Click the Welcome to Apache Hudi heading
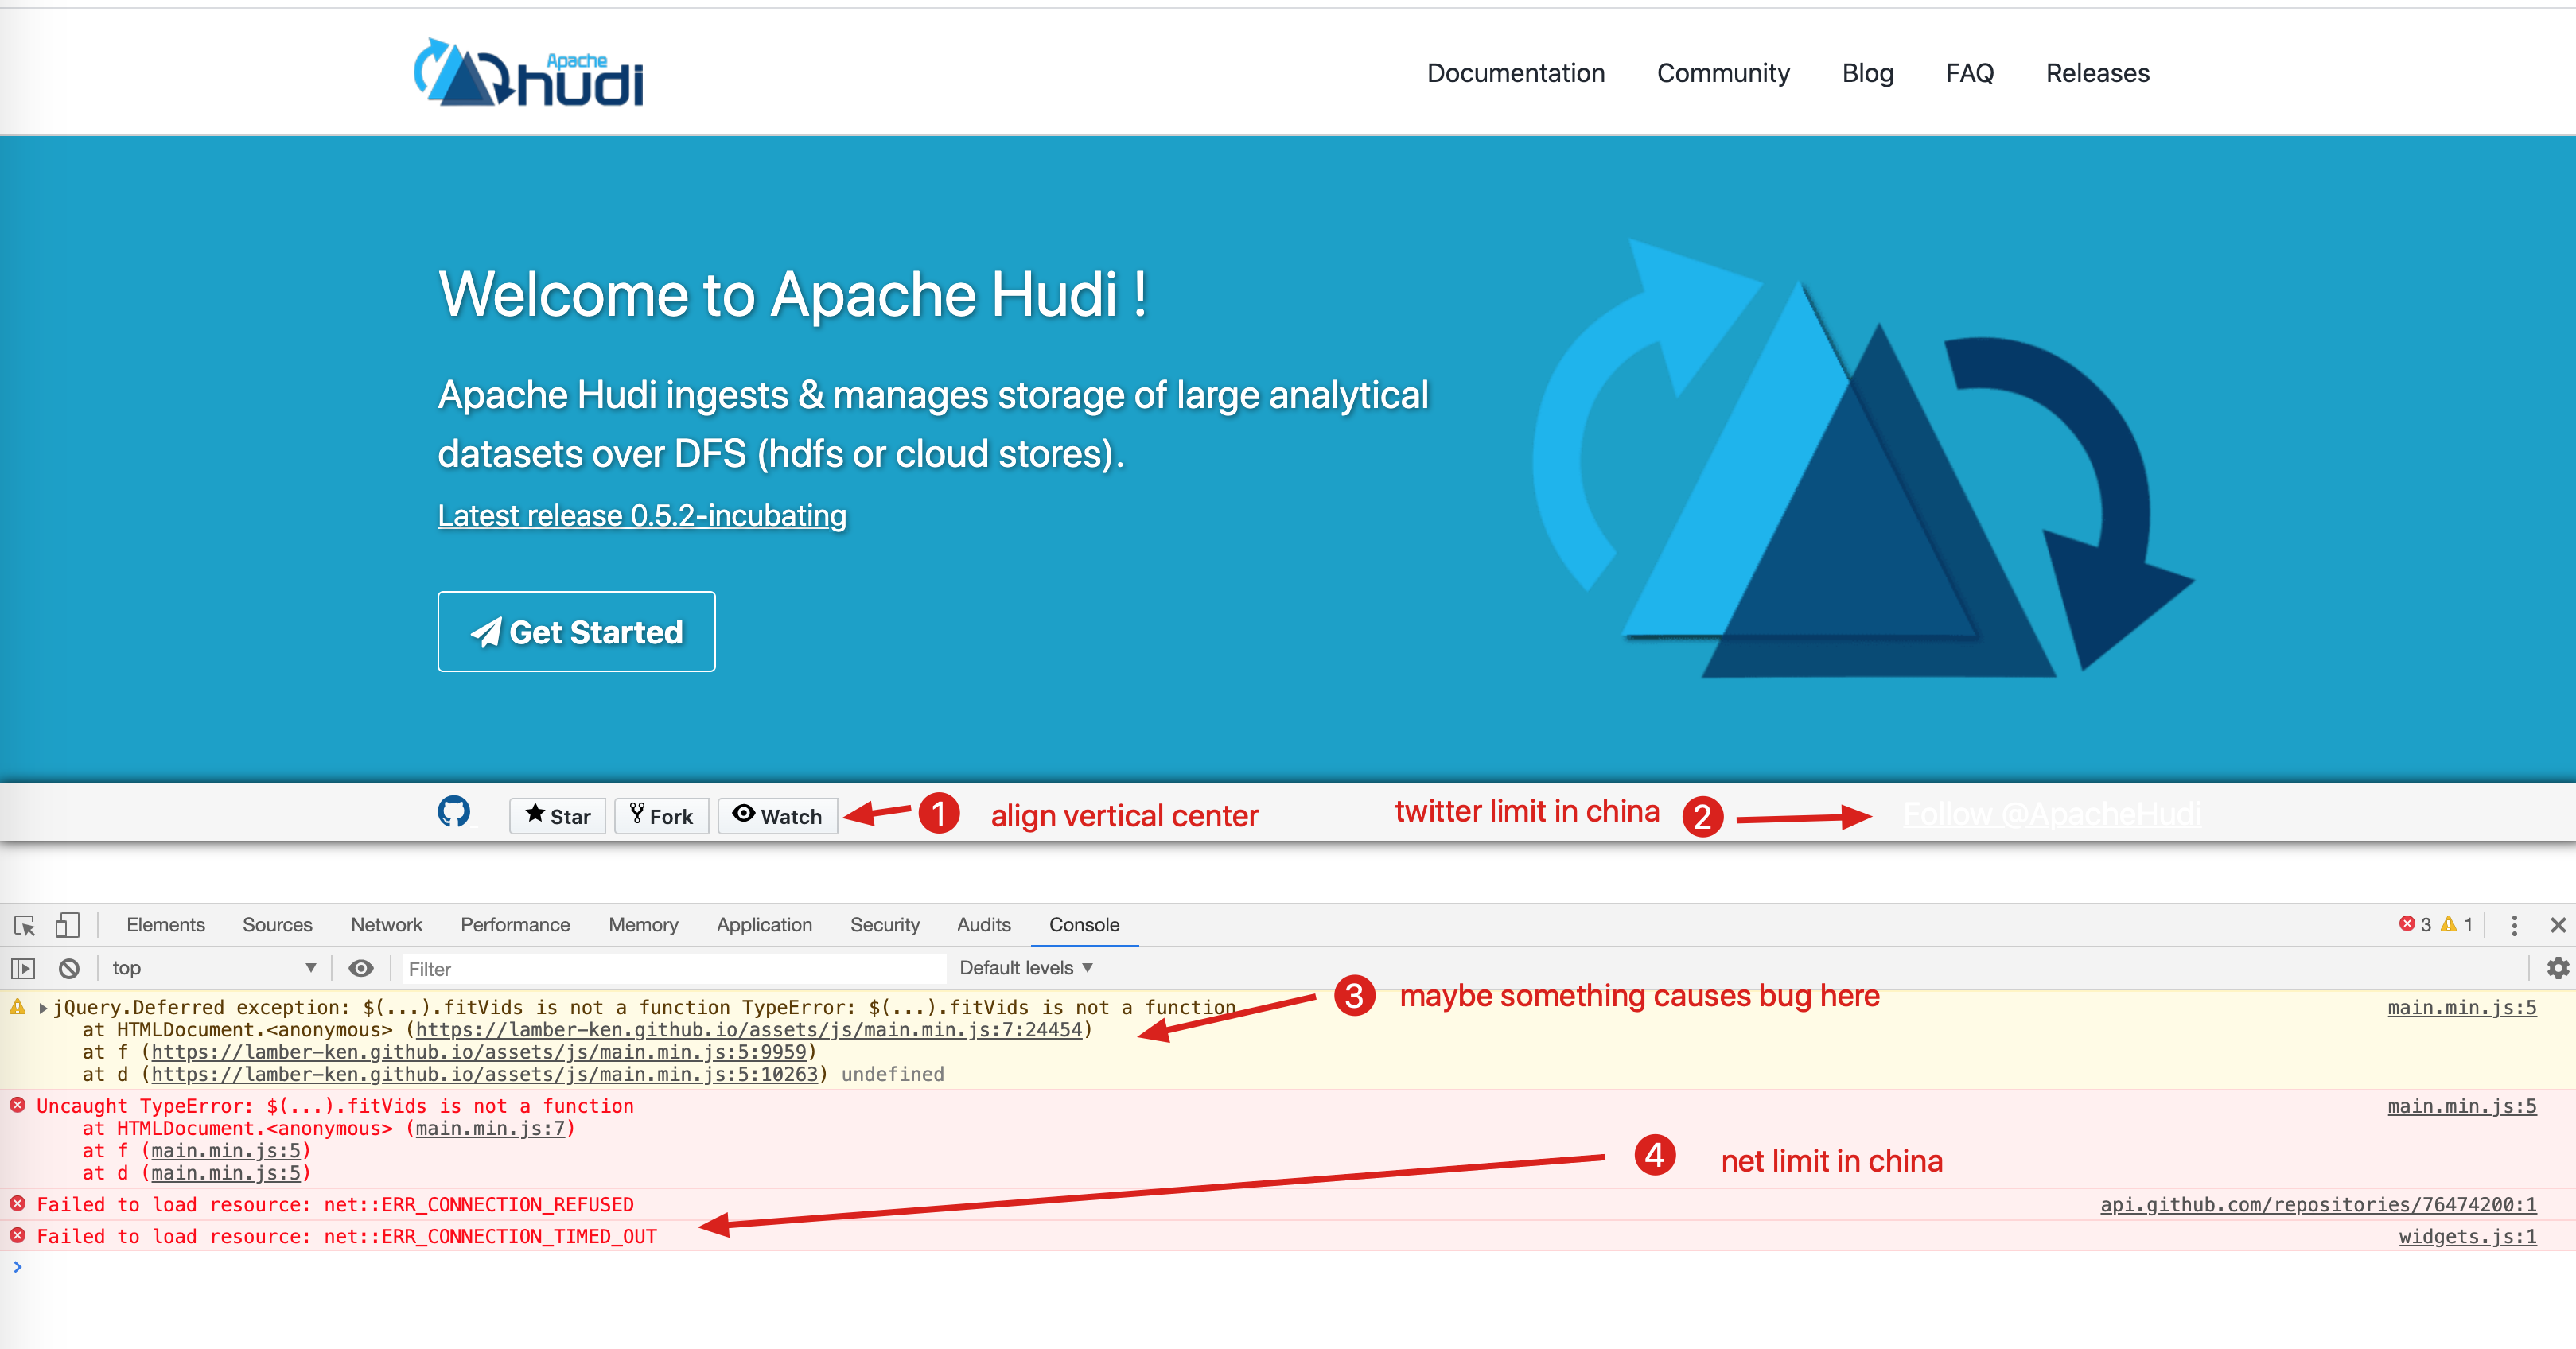2576x1349 pixels. click(793, 294)
